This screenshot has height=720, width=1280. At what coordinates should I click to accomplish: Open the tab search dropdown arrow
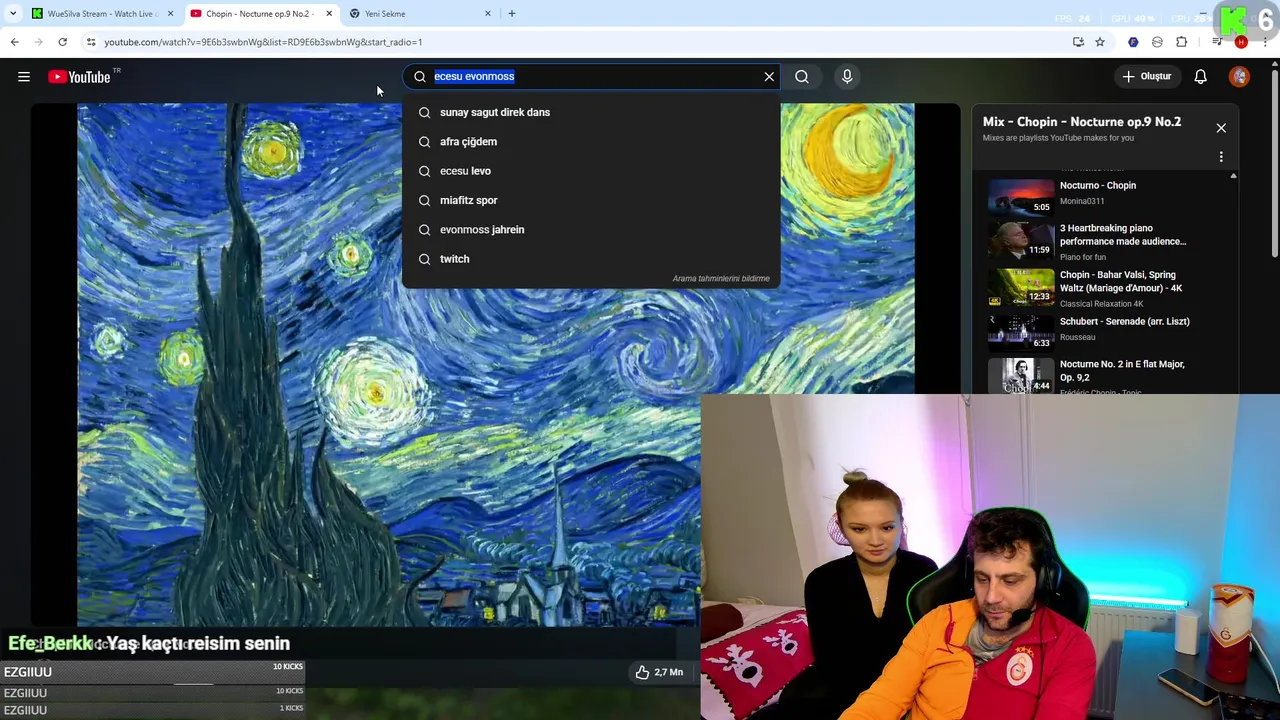click(x=13, y=14)
